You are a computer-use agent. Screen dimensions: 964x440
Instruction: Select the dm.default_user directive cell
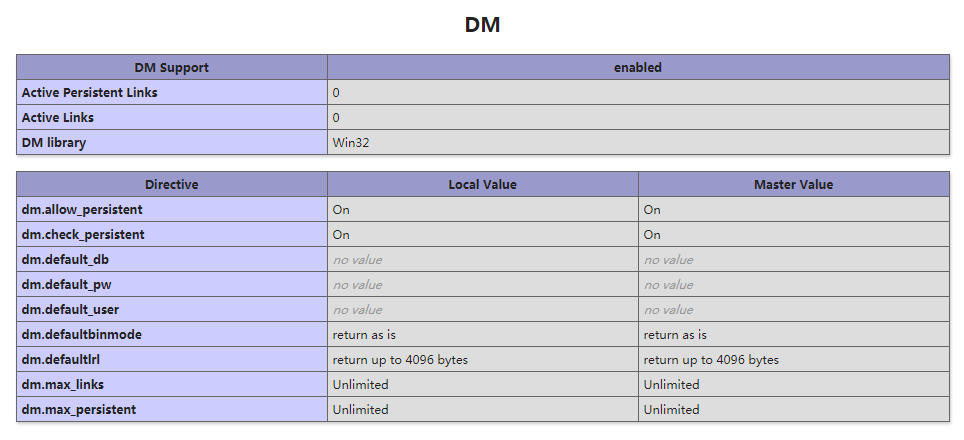(x=172, y=310)
